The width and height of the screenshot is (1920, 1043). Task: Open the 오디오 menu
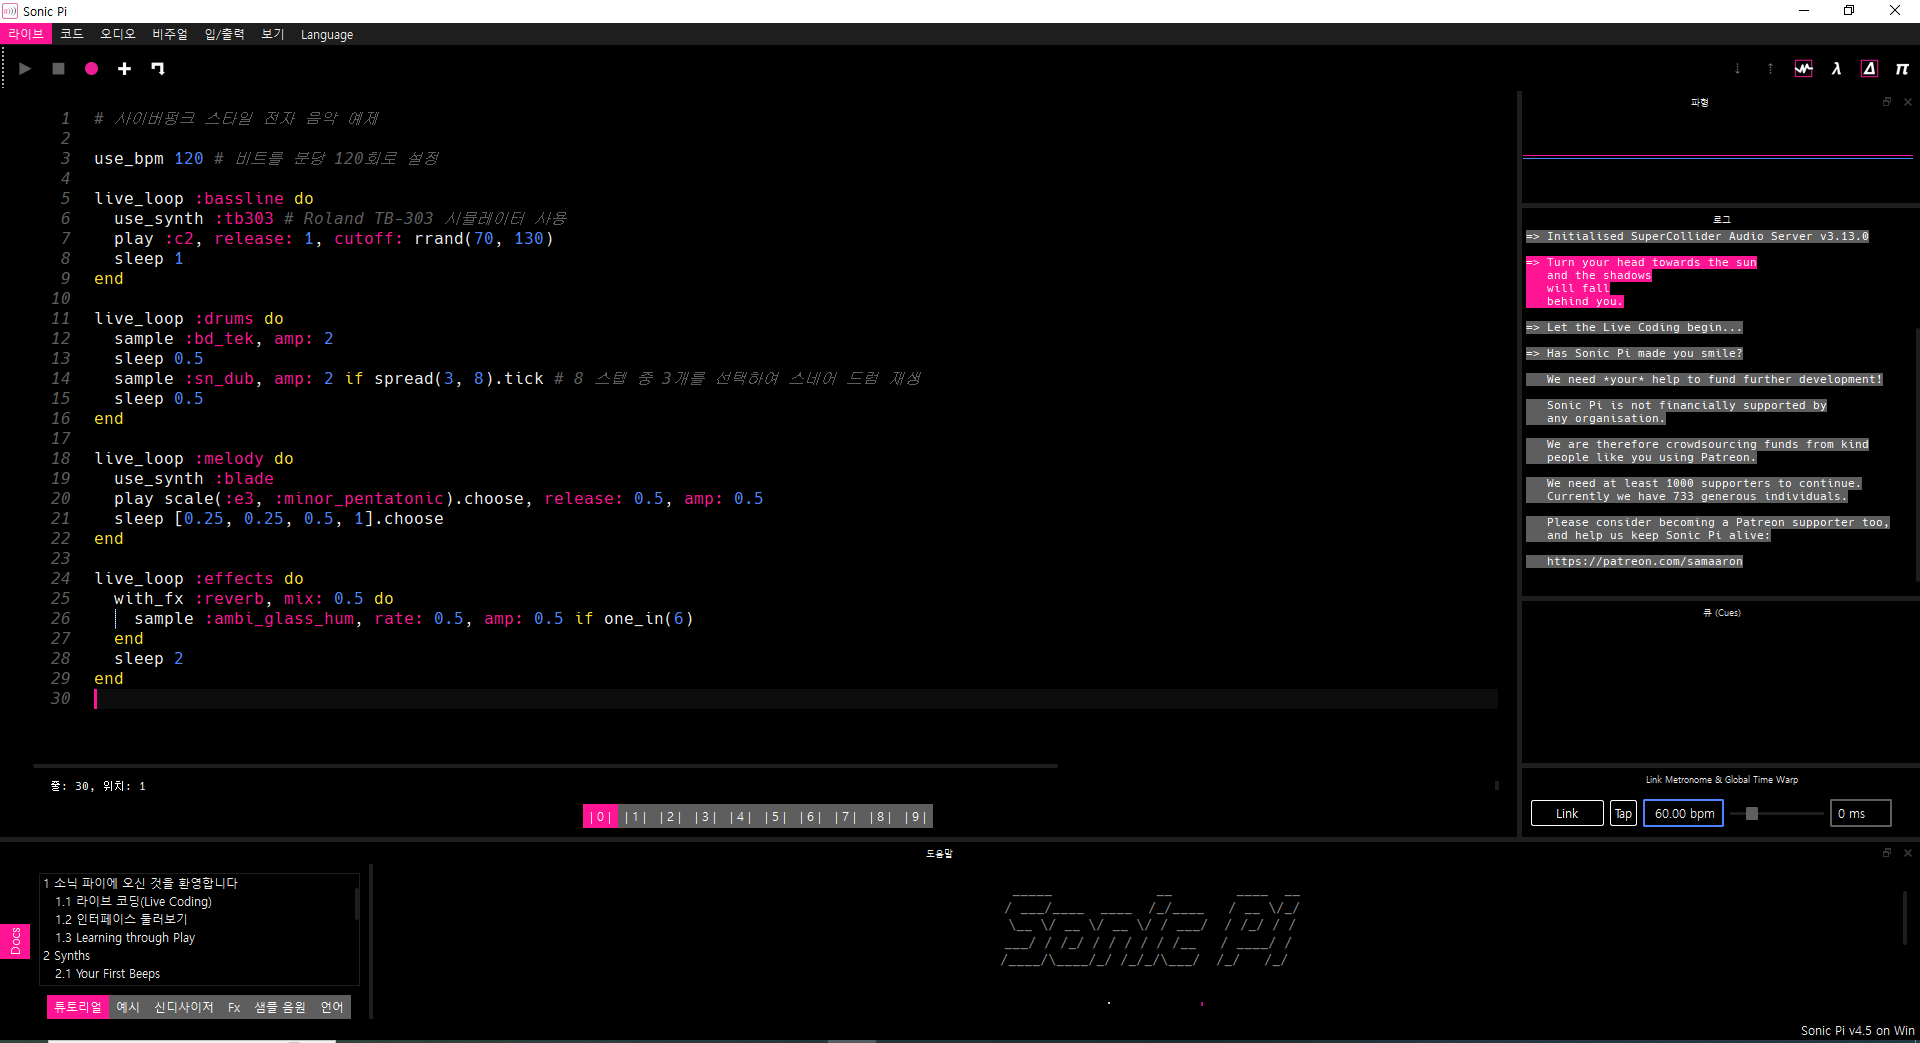(x=117, y=34)
